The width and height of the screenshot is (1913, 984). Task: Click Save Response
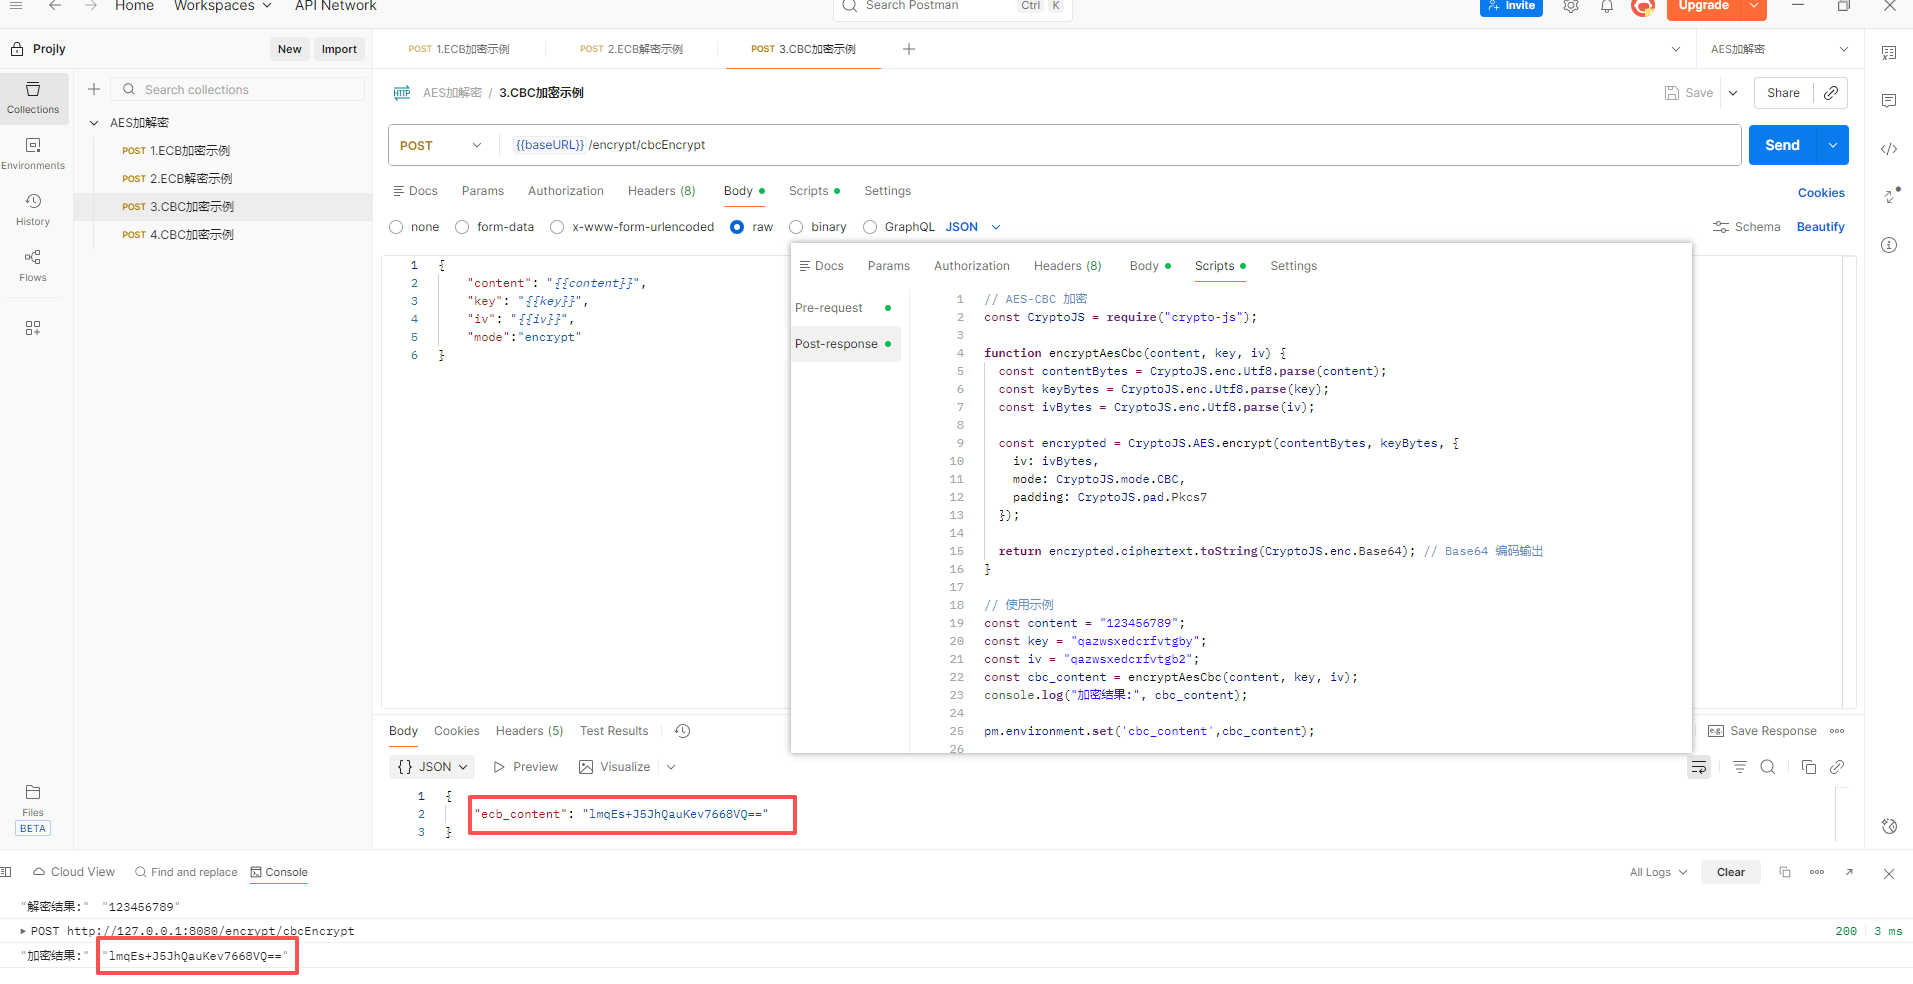click(1762, 731)
